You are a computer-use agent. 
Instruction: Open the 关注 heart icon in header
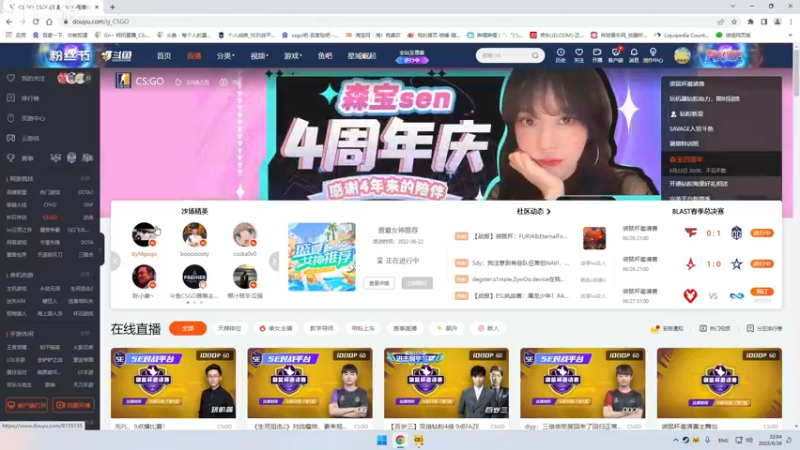[579, 55]
